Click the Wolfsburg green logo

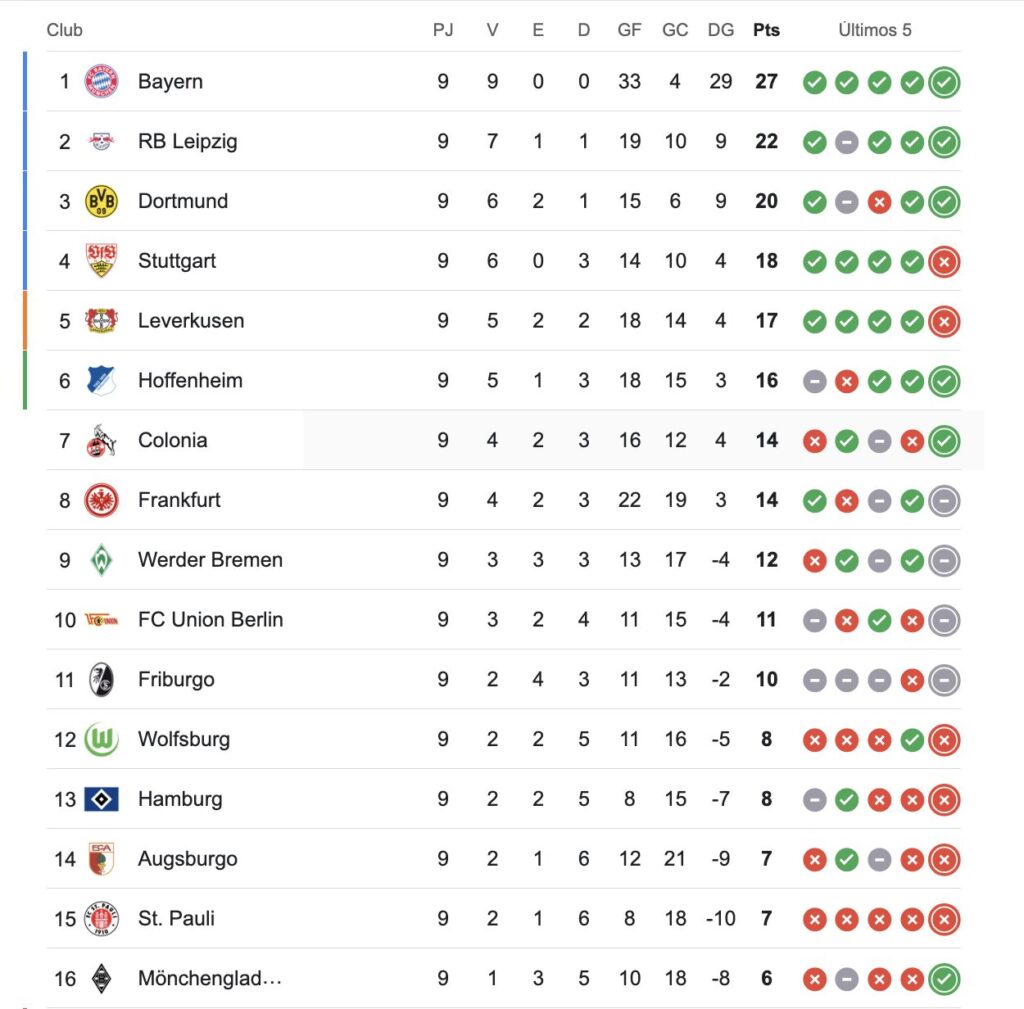coord(101,740)
